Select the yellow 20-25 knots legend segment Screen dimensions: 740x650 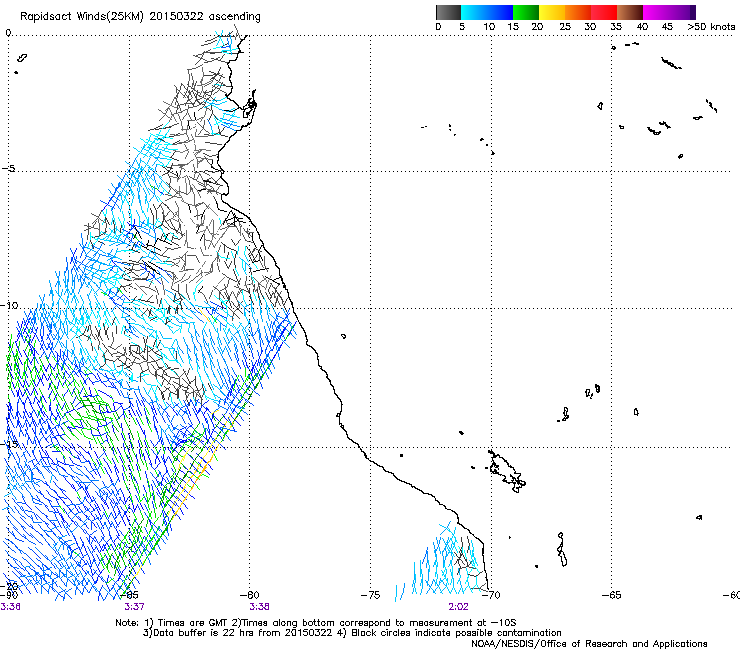(x=552, y=12)
